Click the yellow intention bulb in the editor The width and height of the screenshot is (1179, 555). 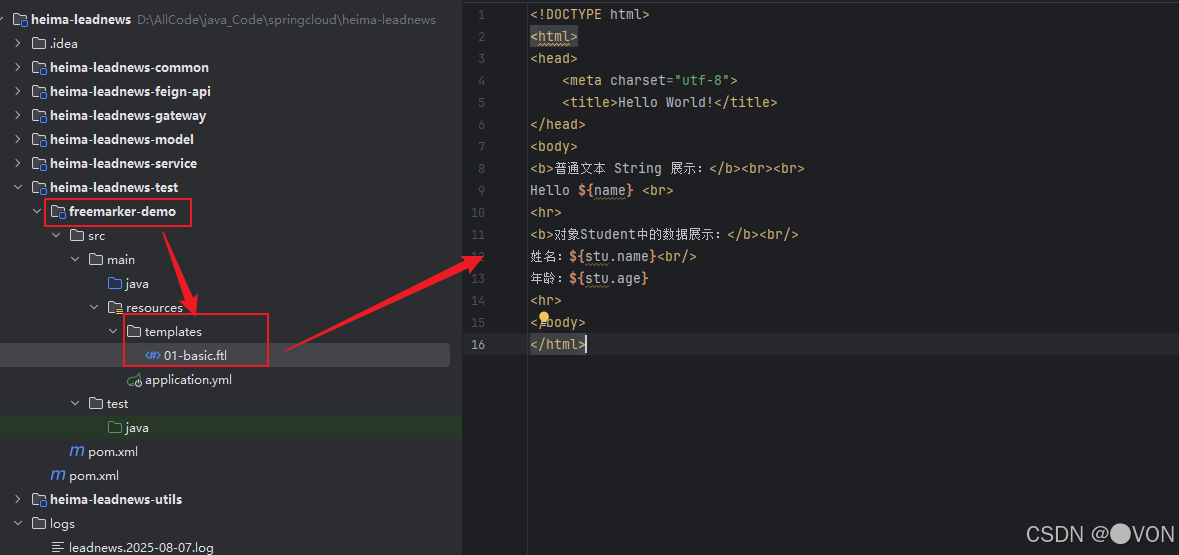[544, 318]
